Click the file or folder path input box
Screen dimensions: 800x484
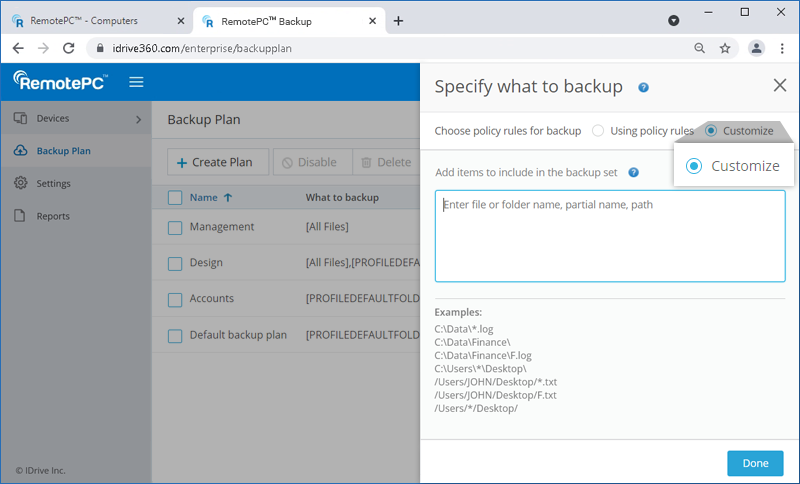coord(609,236)
